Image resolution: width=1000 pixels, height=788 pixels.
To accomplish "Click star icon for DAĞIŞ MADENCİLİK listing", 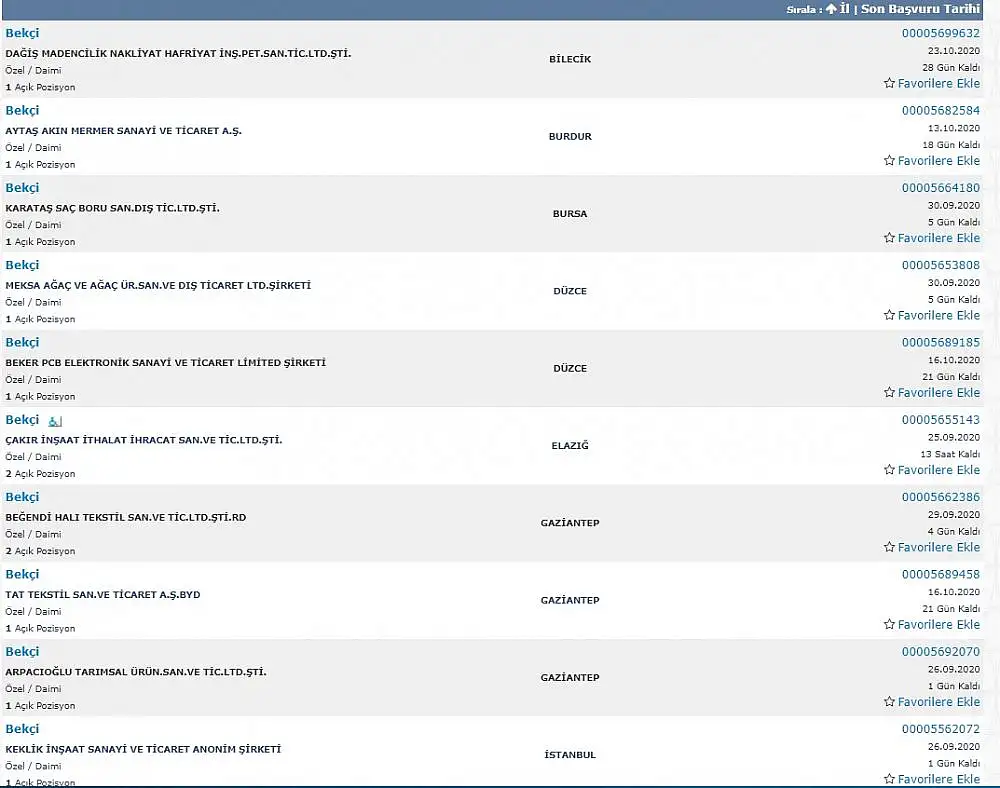I will (x=889, y=83).
